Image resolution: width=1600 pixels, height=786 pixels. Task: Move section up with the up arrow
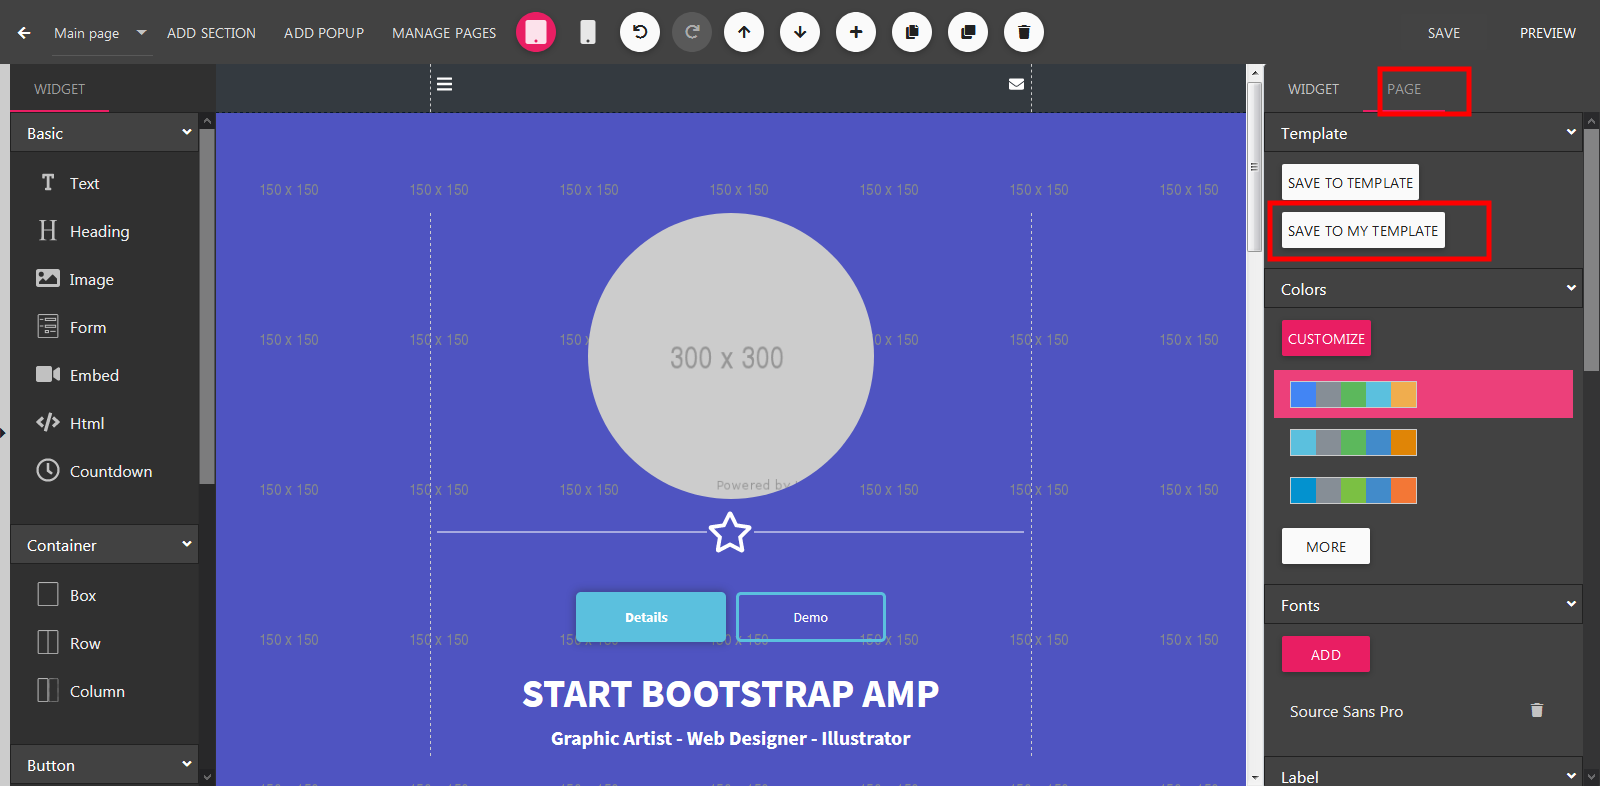(x=744, y=32)
